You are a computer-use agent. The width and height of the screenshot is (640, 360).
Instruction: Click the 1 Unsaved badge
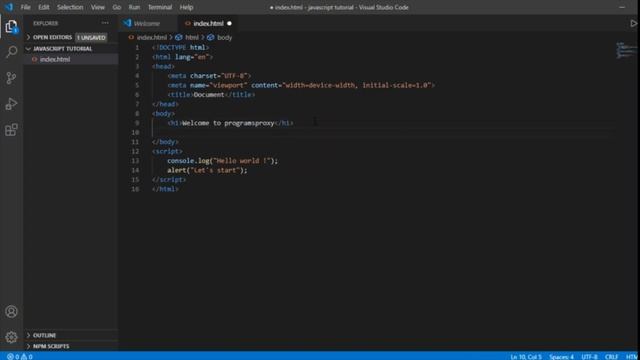pos(91,38)
